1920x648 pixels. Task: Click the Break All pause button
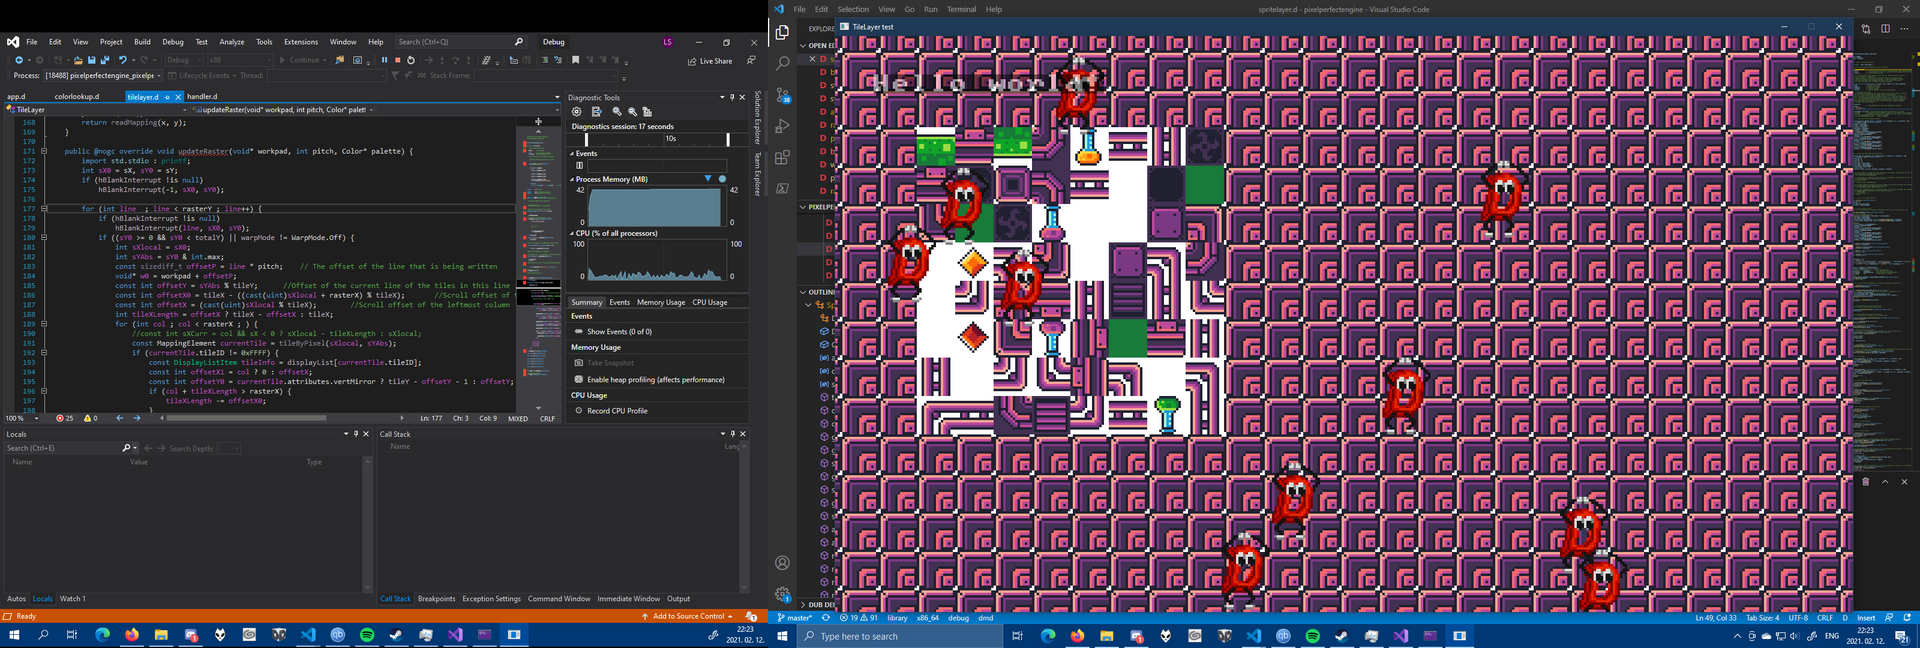coord(384,60)
